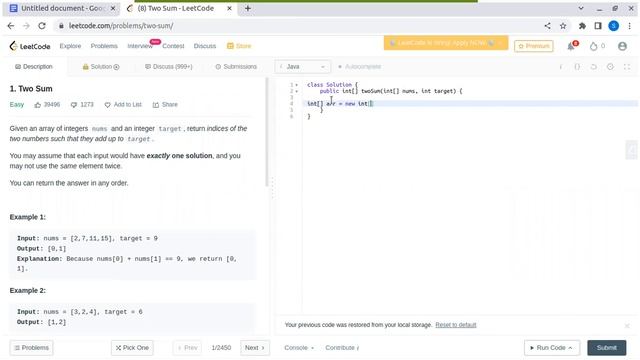Screen dimensions: 640x360
Task: Collapse the twoSum method fold arrow
Action: [x=297, y=91]
